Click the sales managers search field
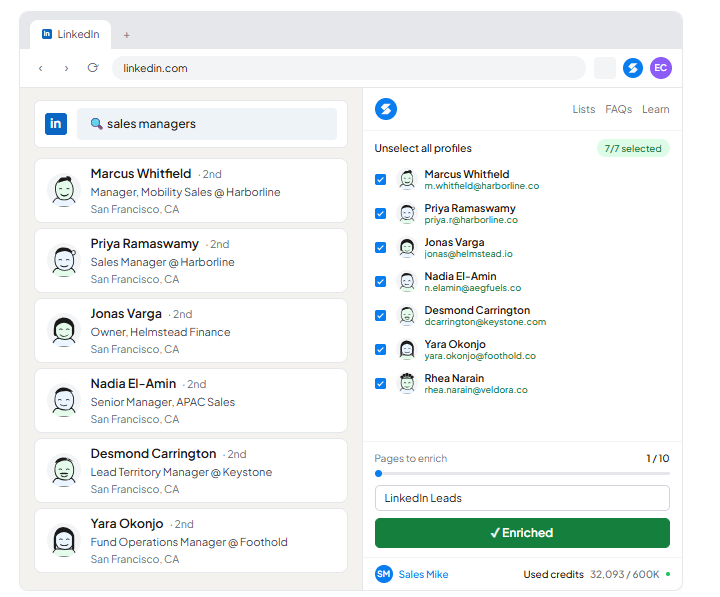 tap(207, 124)
